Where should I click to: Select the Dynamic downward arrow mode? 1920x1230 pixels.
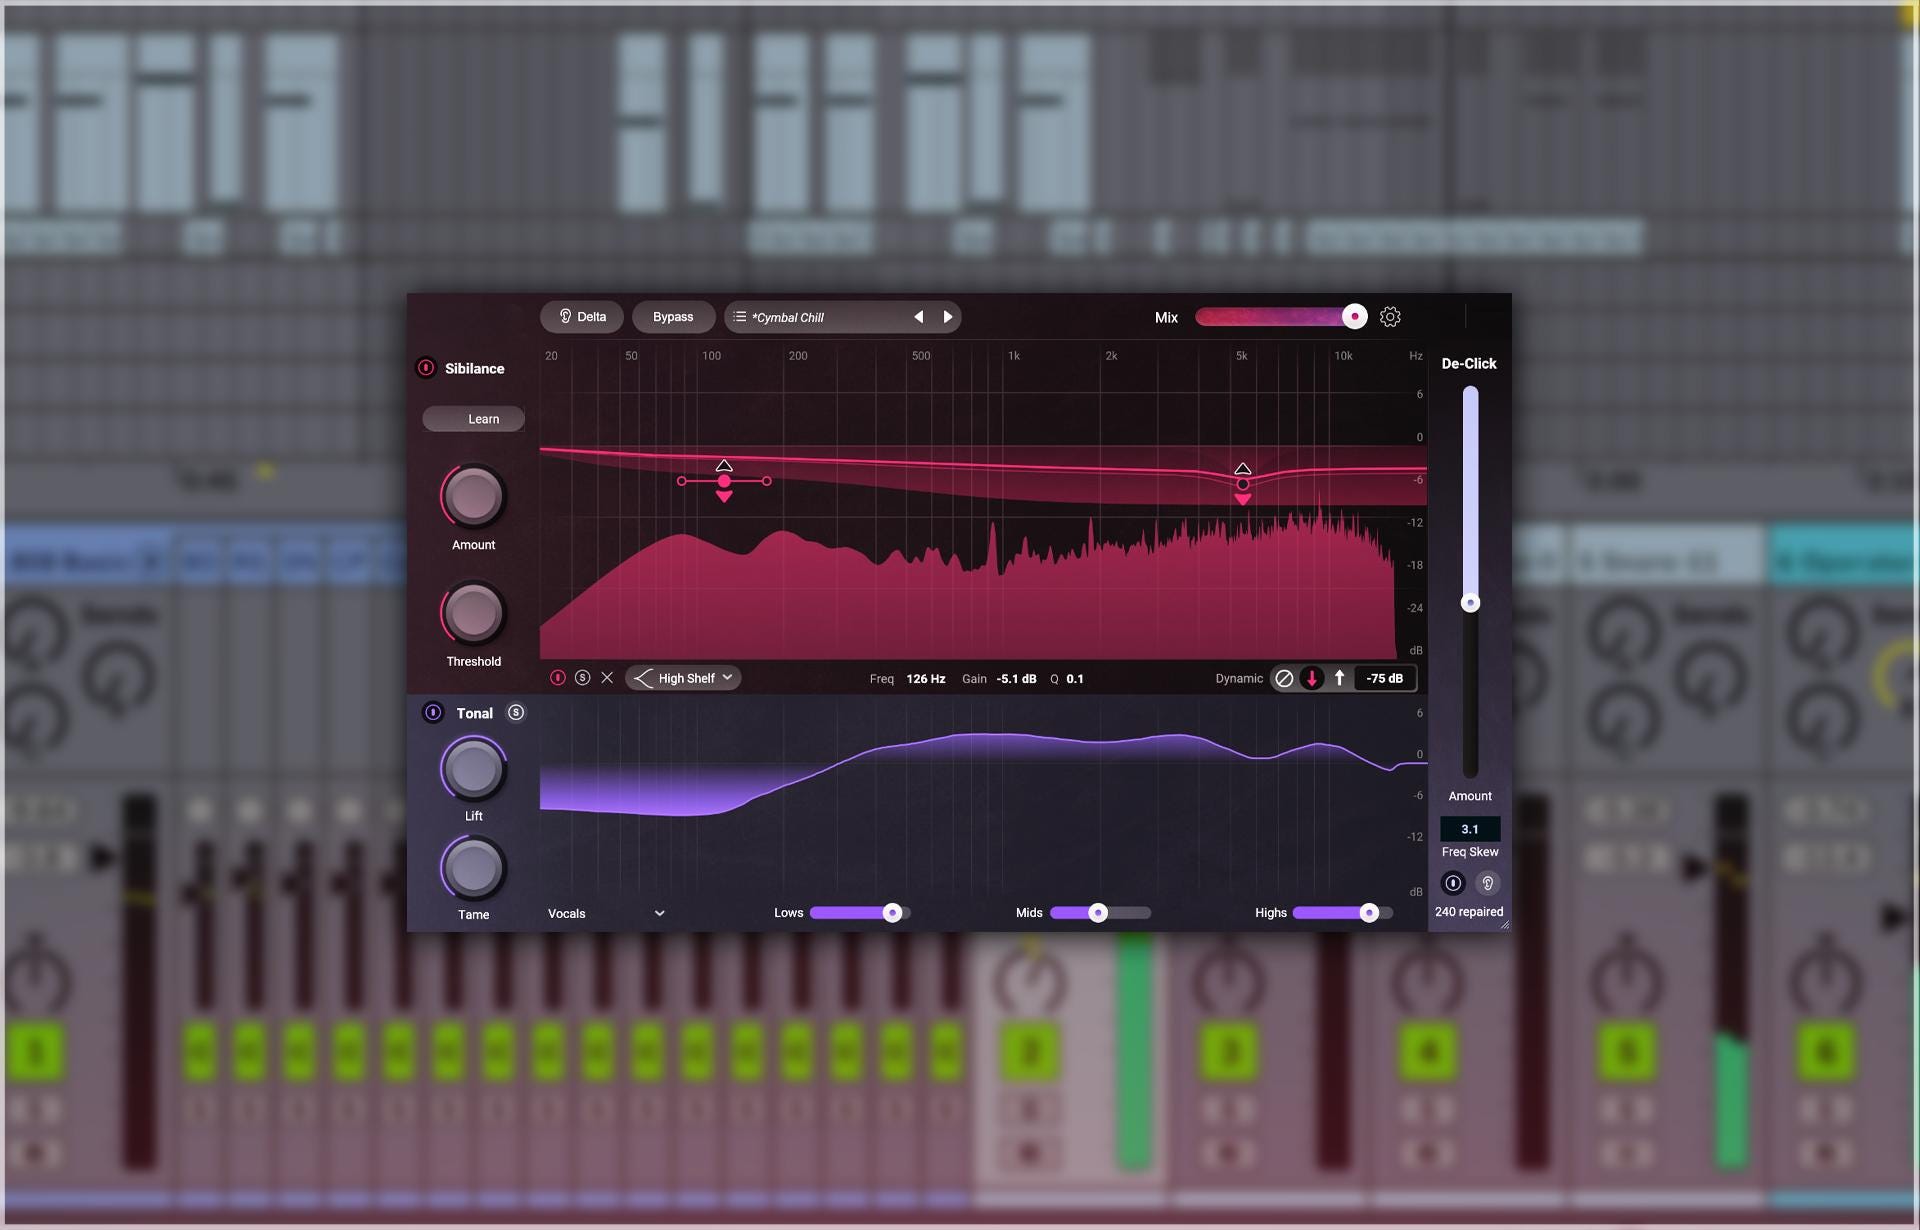[1312, 678]
